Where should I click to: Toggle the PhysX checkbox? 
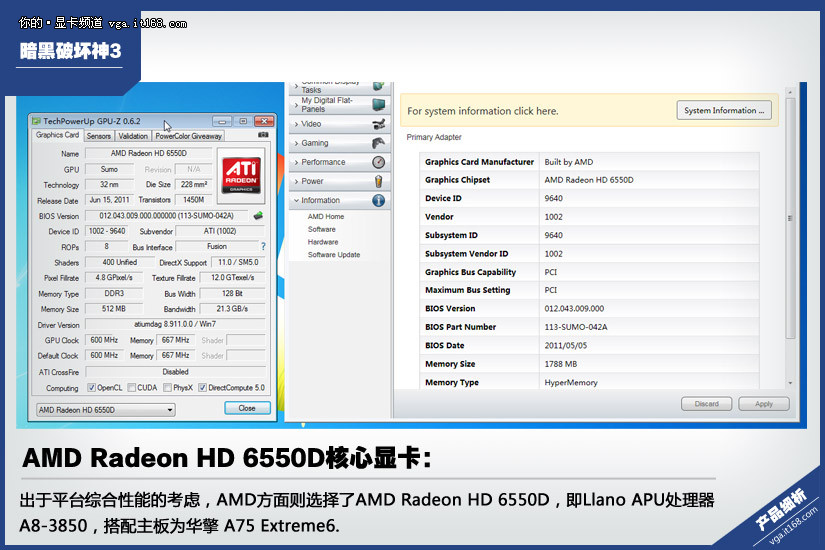point(167,388)
